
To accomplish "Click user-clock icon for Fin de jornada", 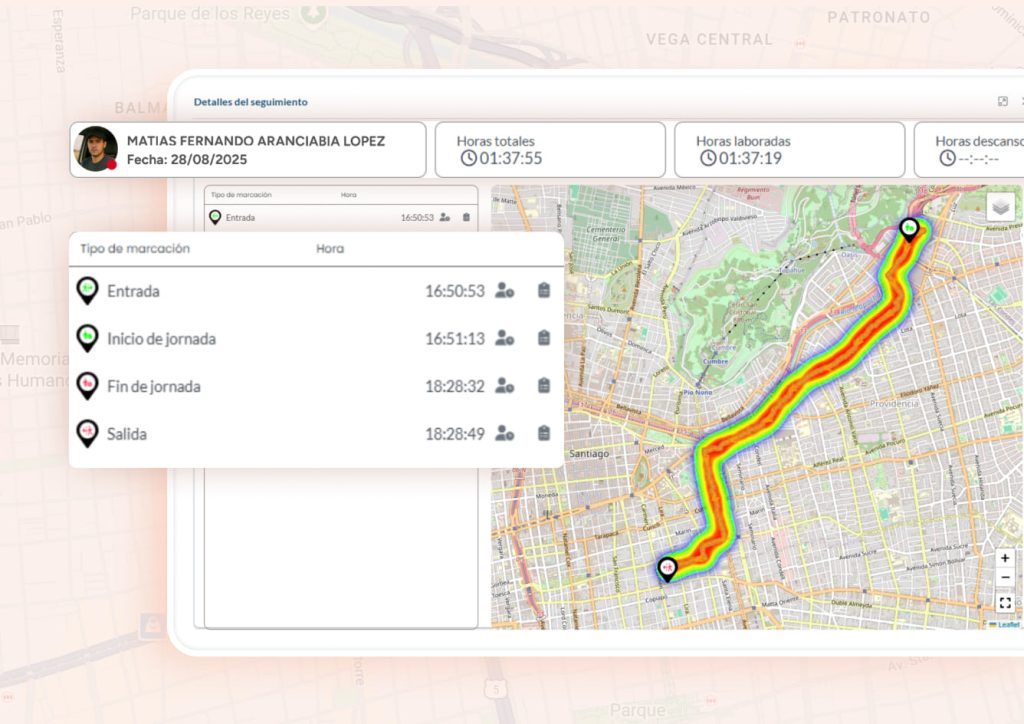I will point(504,386).
